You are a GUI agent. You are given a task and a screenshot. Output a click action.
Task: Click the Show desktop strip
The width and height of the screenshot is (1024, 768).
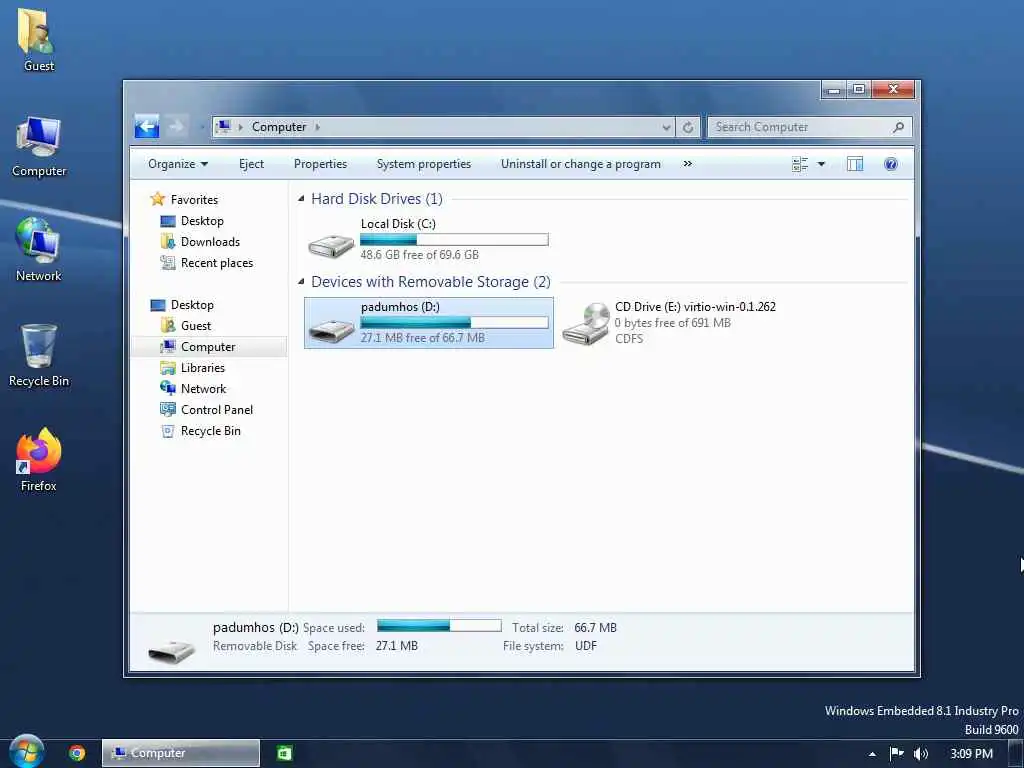click(1016, 754)
